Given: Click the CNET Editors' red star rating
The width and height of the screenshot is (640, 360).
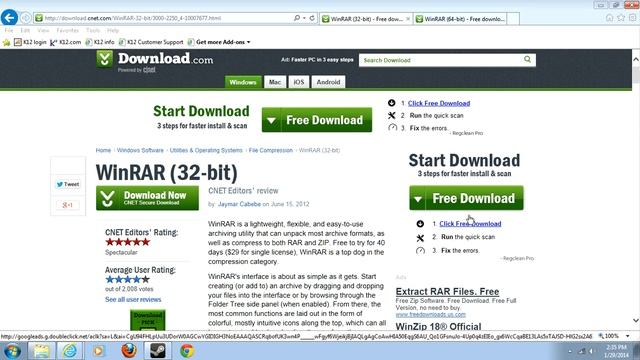Looking at the screenshot, I should click(x=128, y=242).
